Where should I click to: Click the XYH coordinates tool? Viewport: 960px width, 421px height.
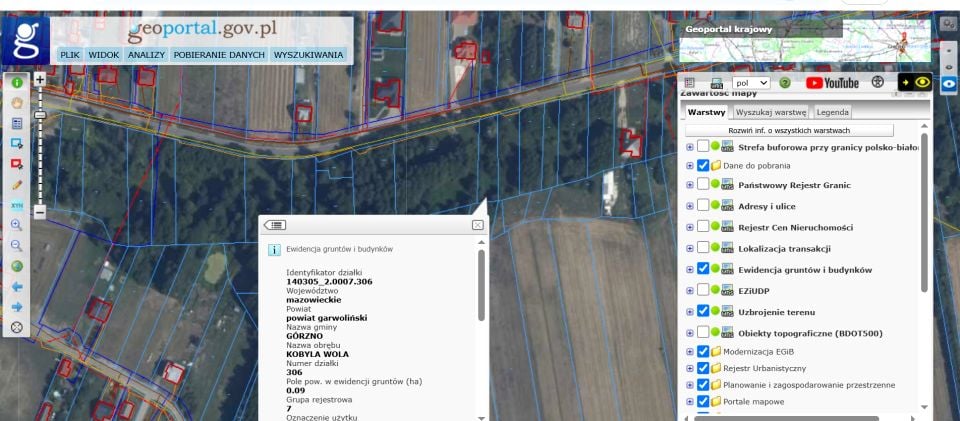pyautogui.click(x=17, y=205)
